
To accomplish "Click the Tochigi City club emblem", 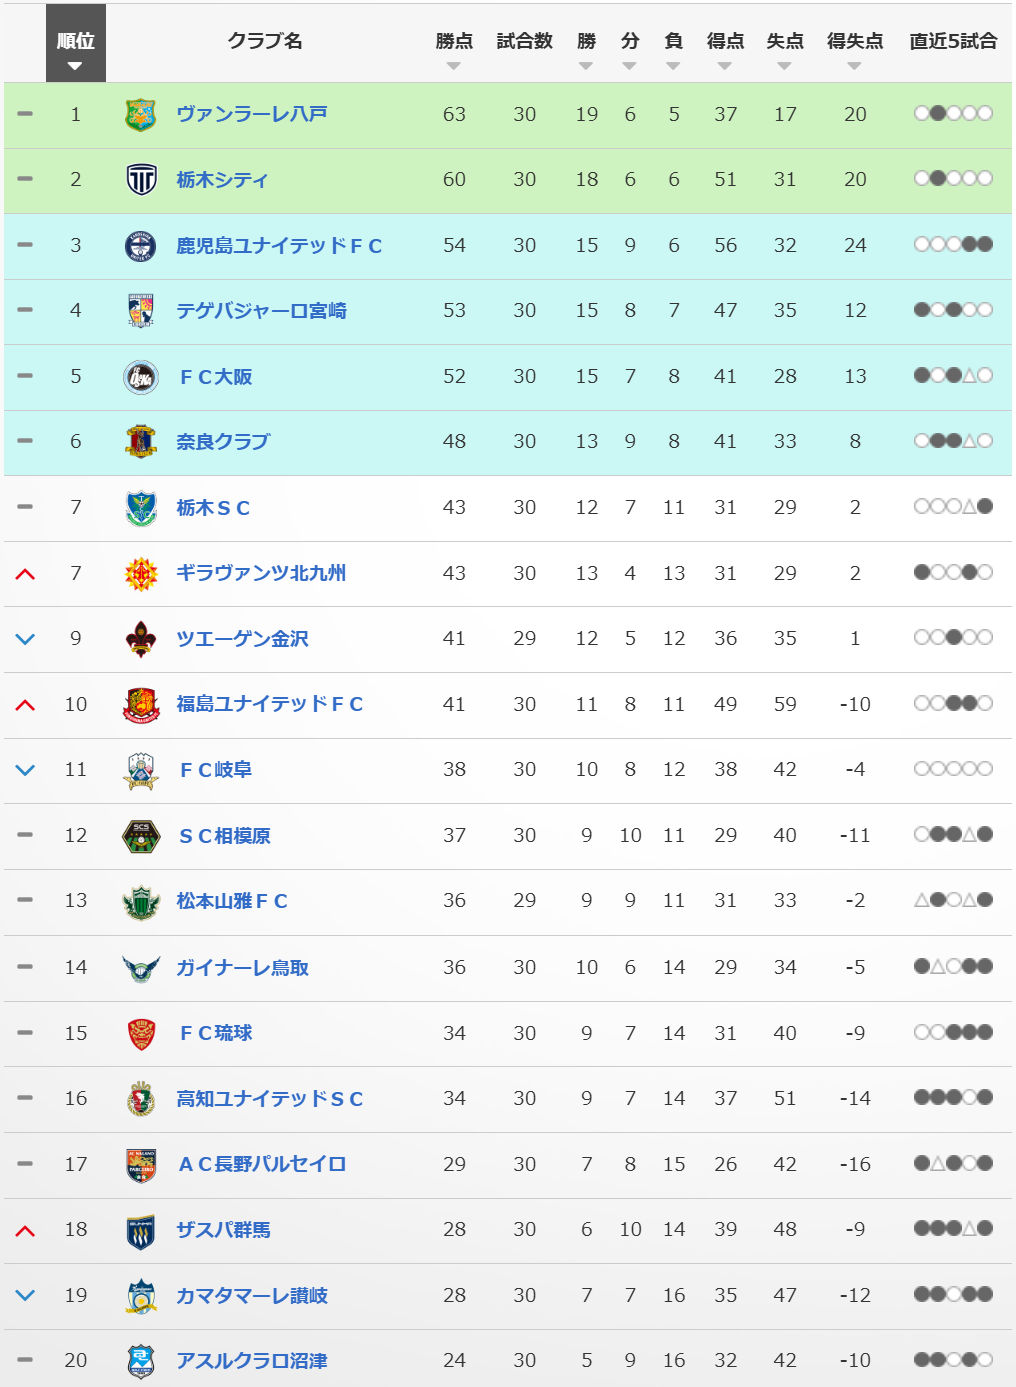I will pyautogui.click(x=141, y=180).
